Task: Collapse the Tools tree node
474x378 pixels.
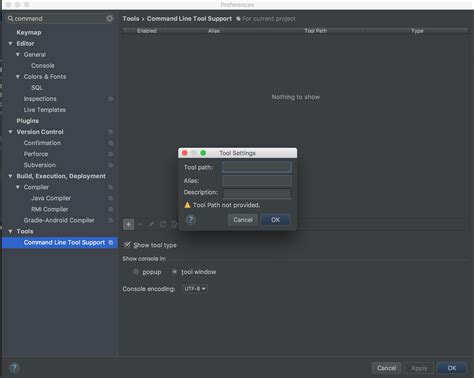Action: point(10,231)
